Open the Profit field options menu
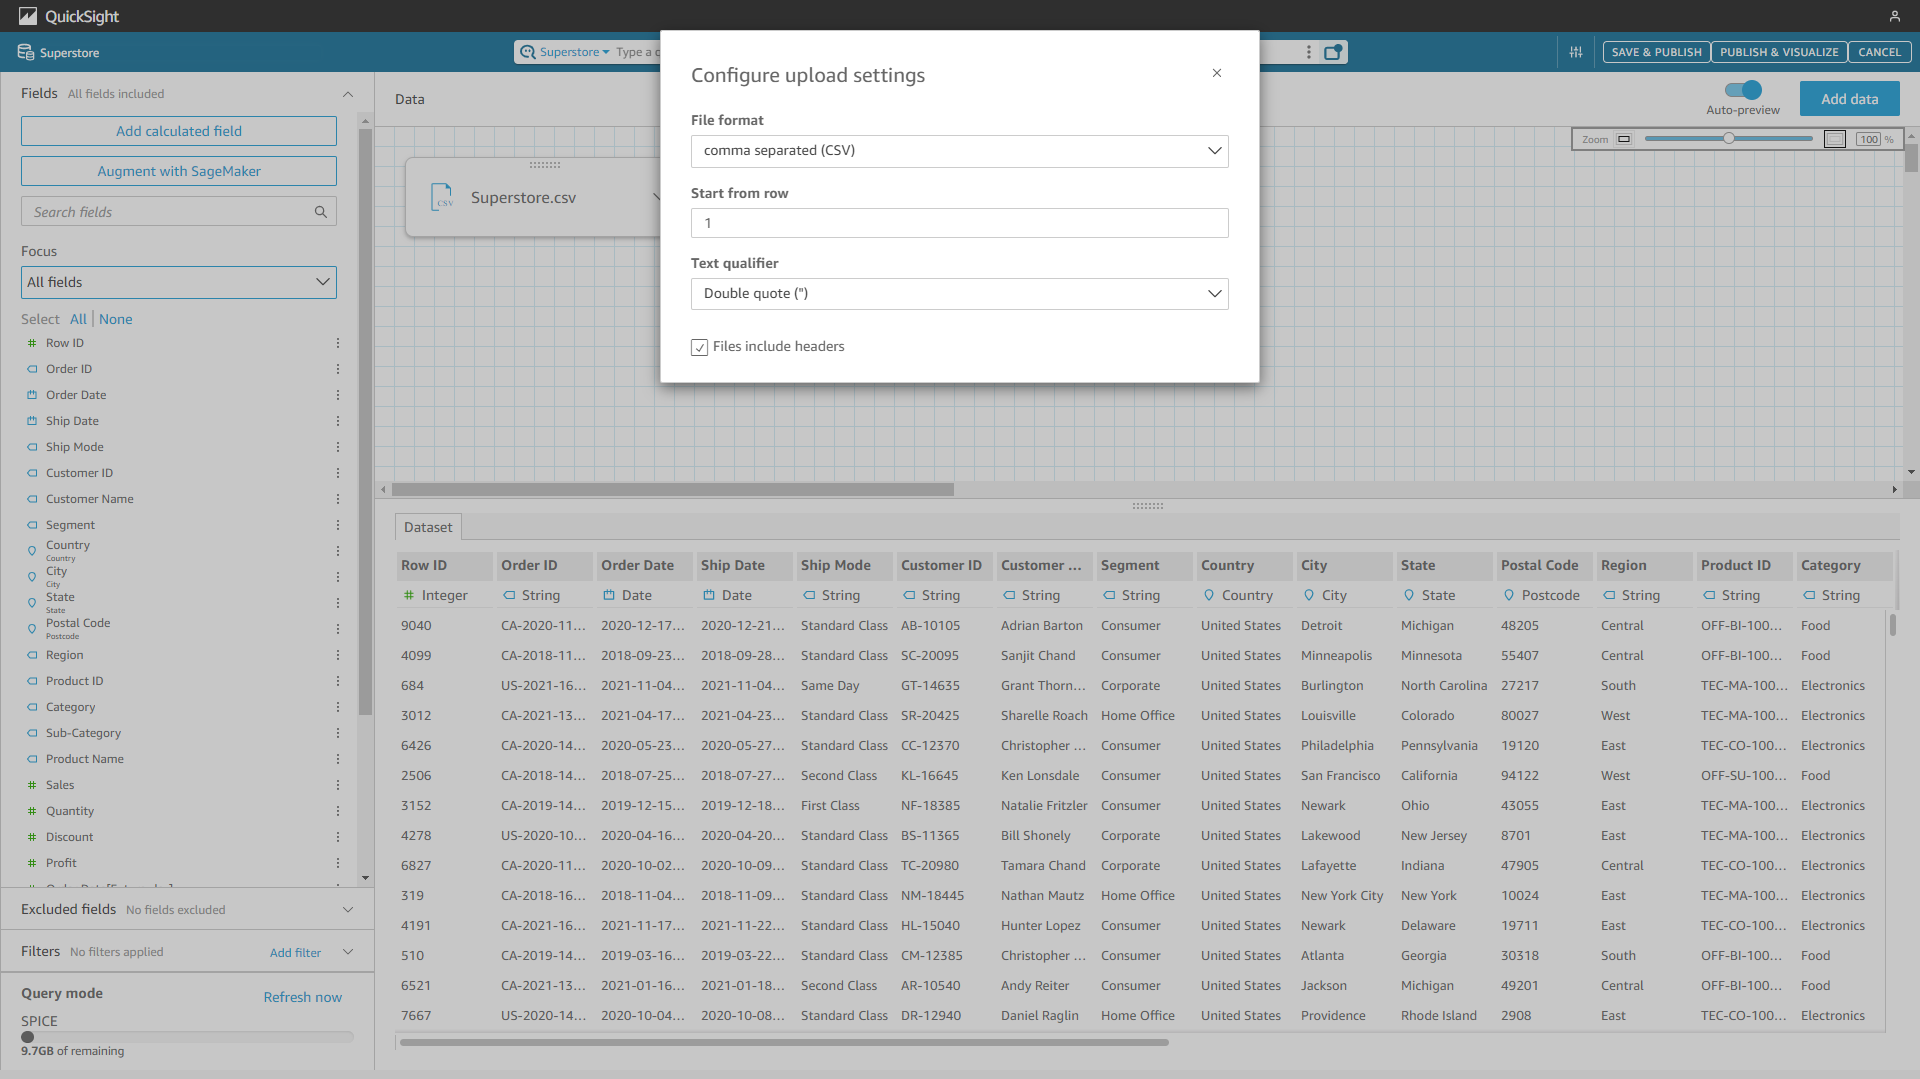 pos(338,863)
